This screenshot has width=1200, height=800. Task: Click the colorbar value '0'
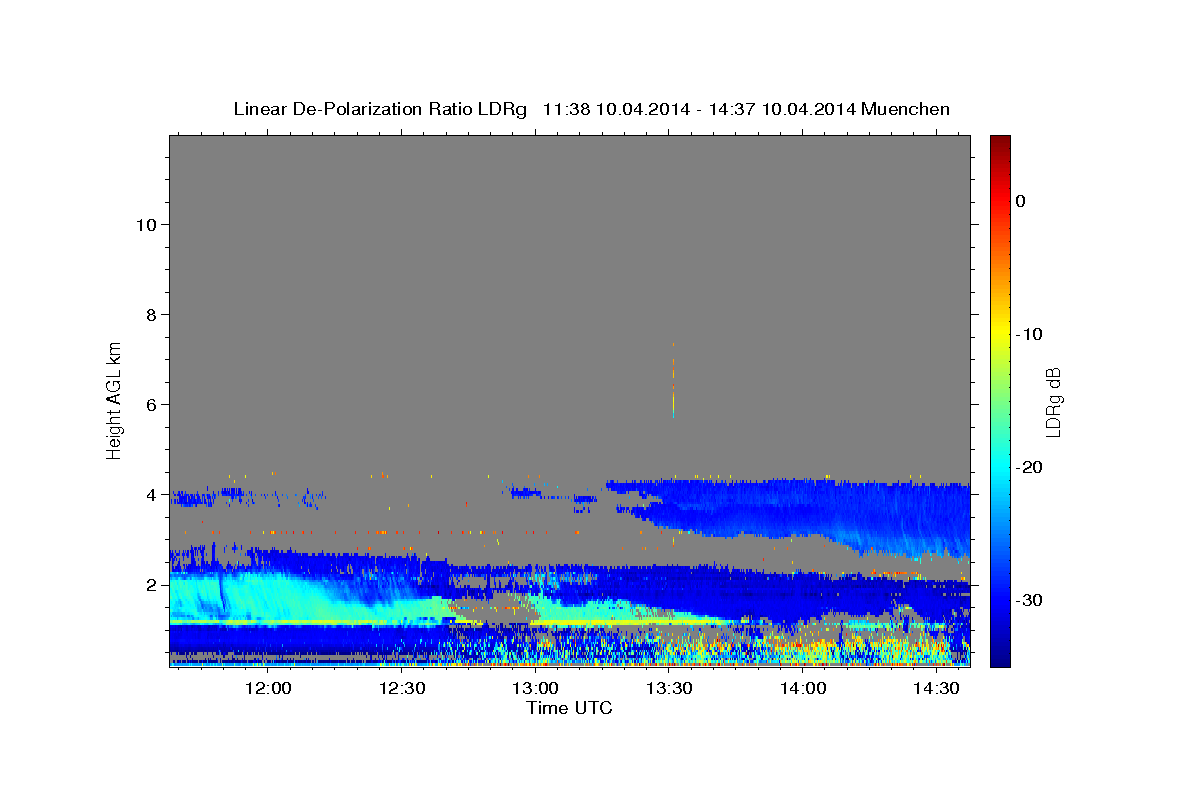click(x=1021, y=201)
